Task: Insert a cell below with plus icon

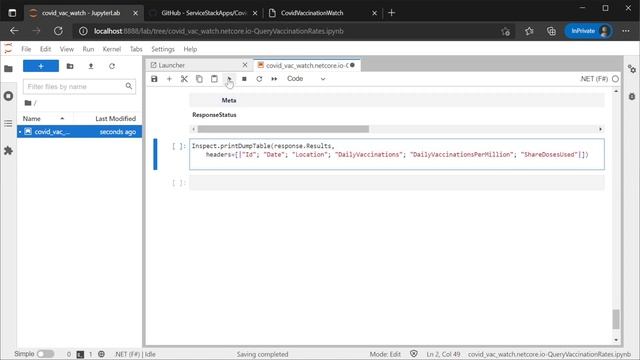Action: [x=169, y=79]
